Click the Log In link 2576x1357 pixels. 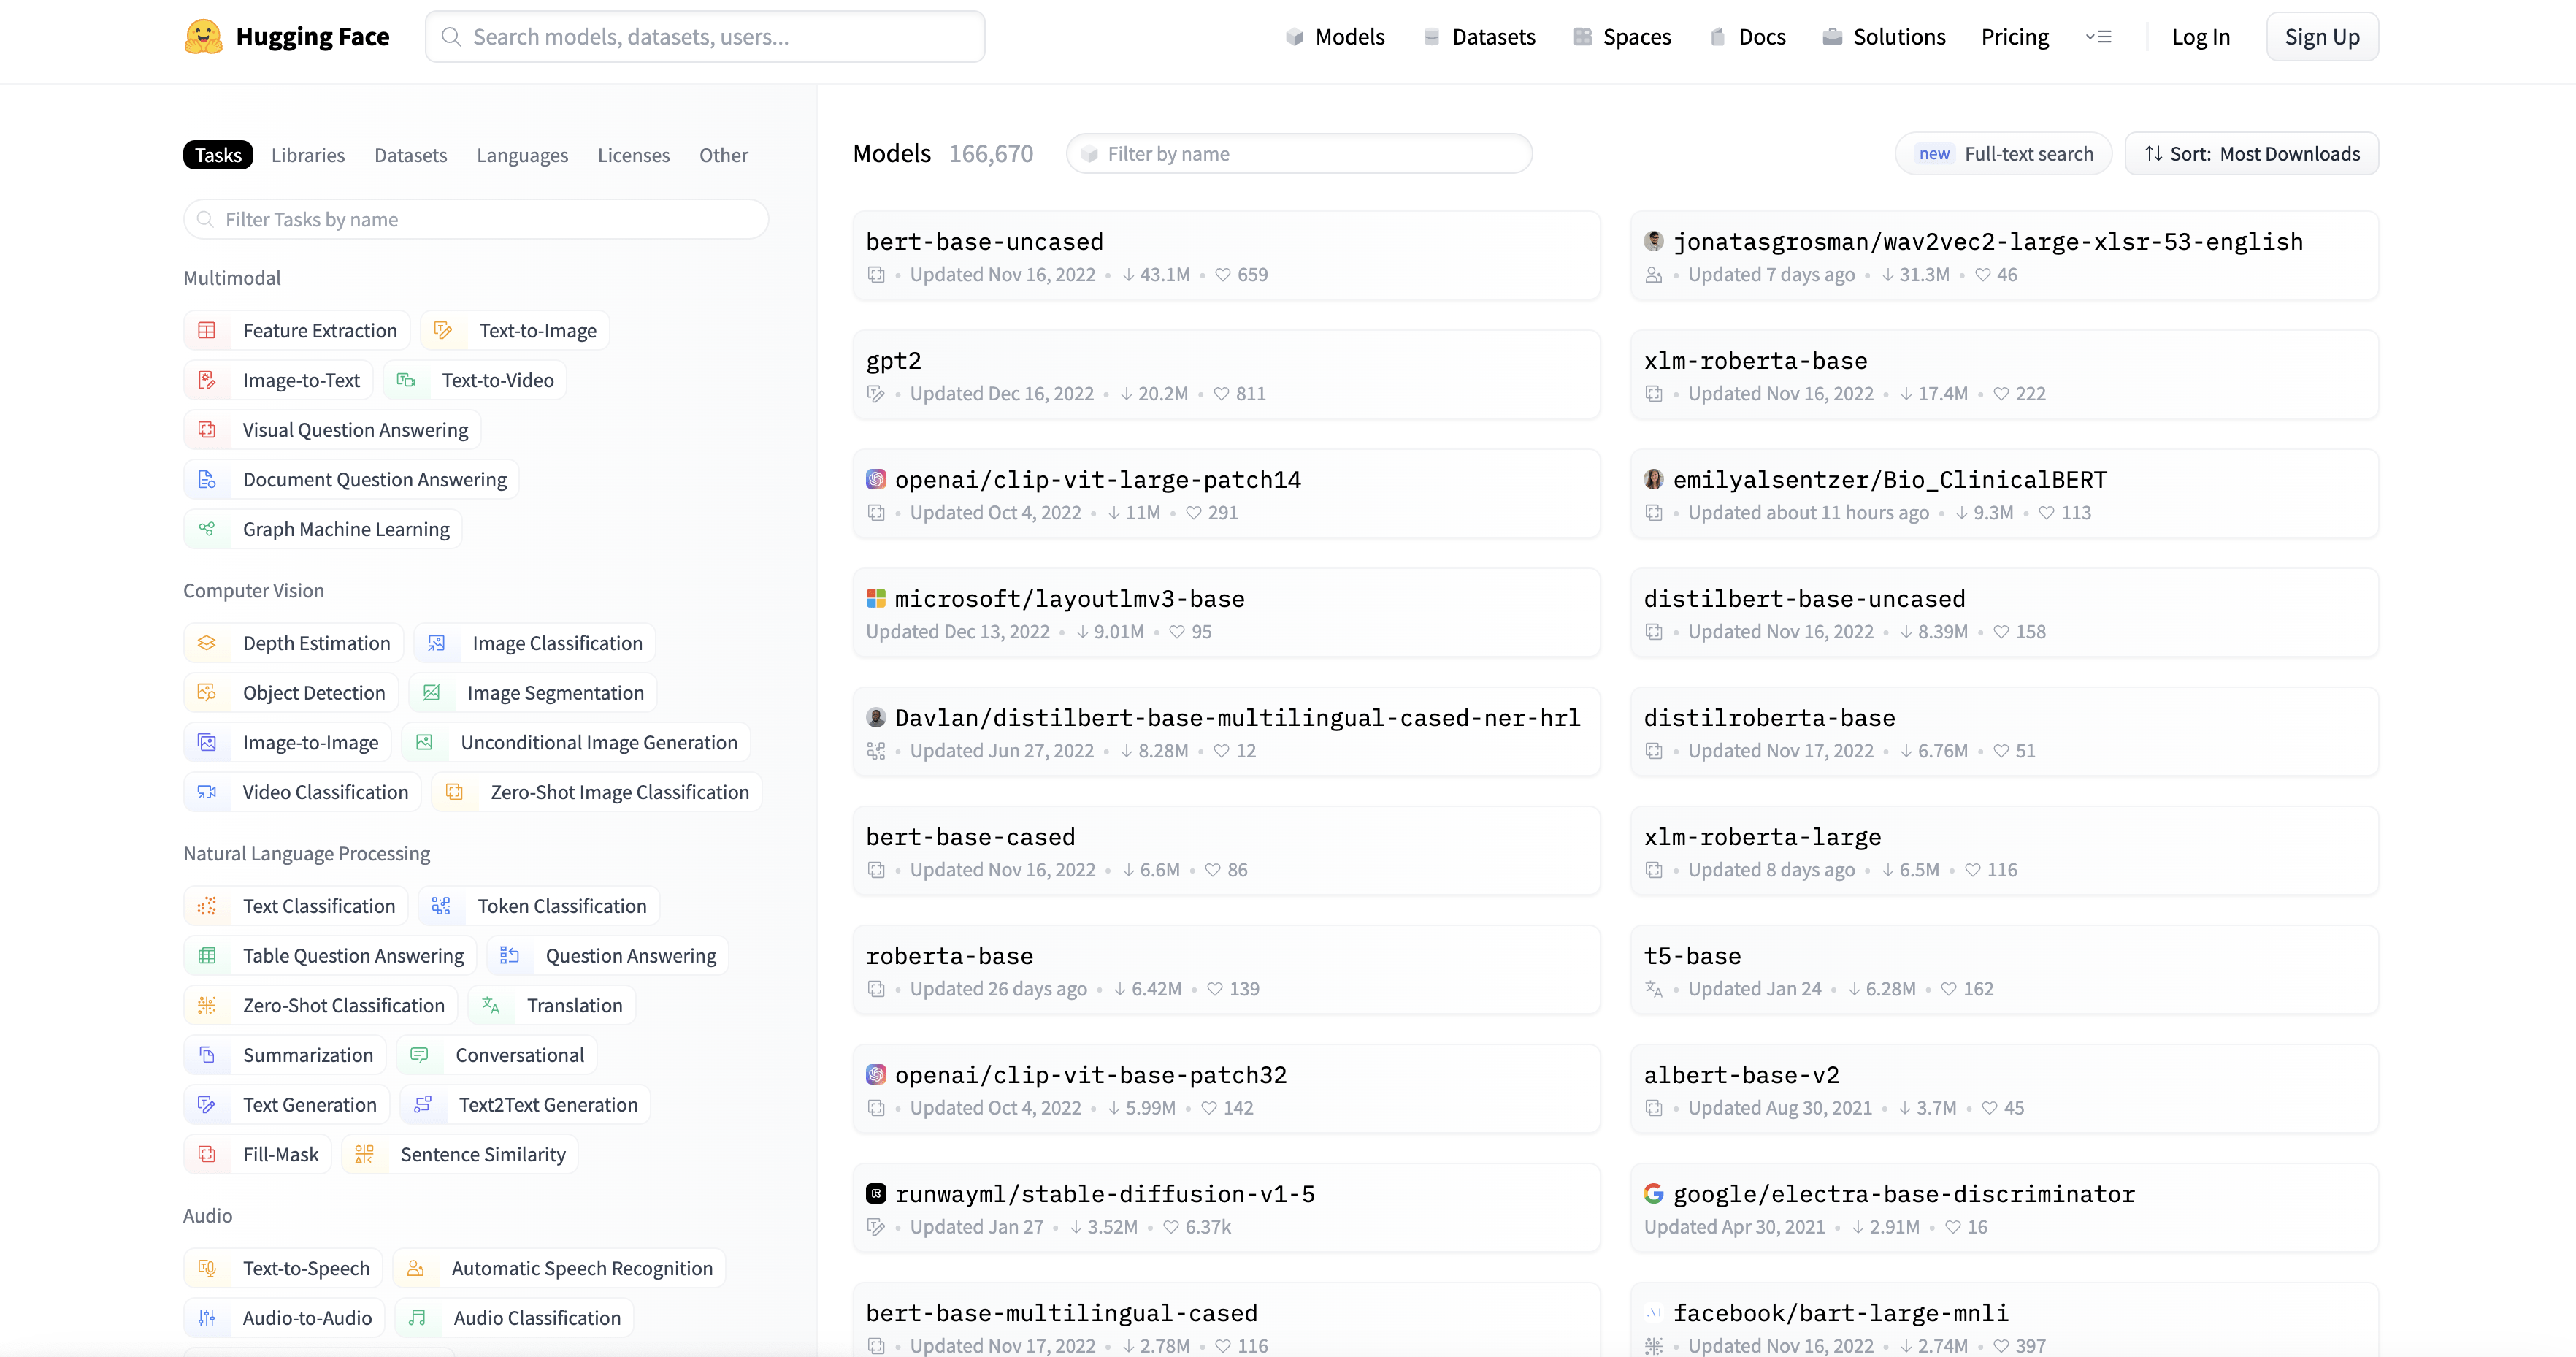(2201, 37)
